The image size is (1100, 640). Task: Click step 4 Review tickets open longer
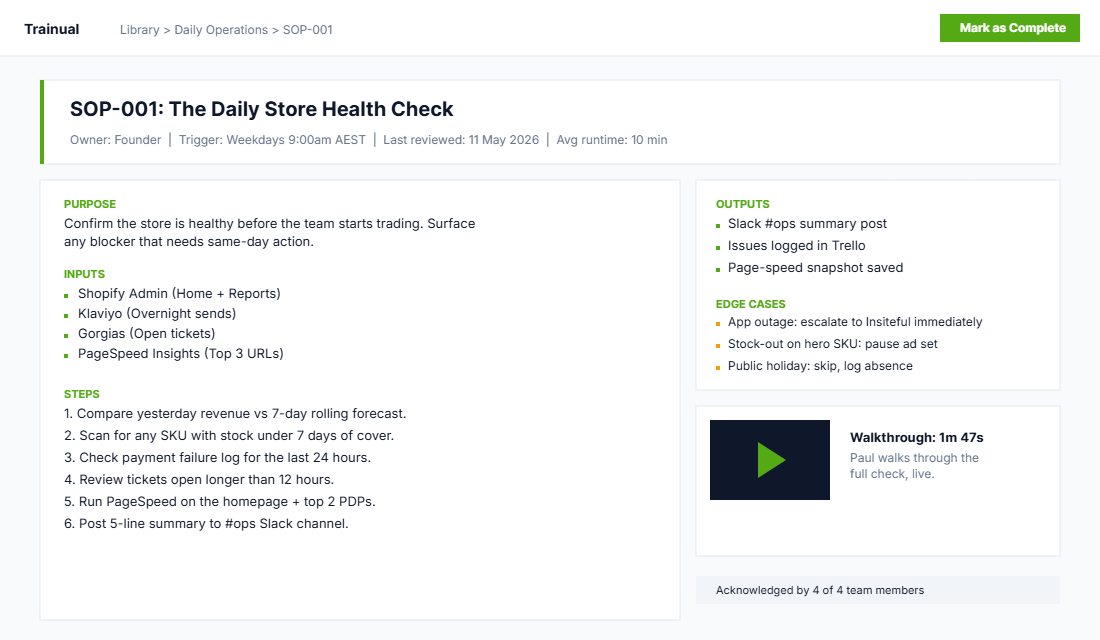point(199,480)
